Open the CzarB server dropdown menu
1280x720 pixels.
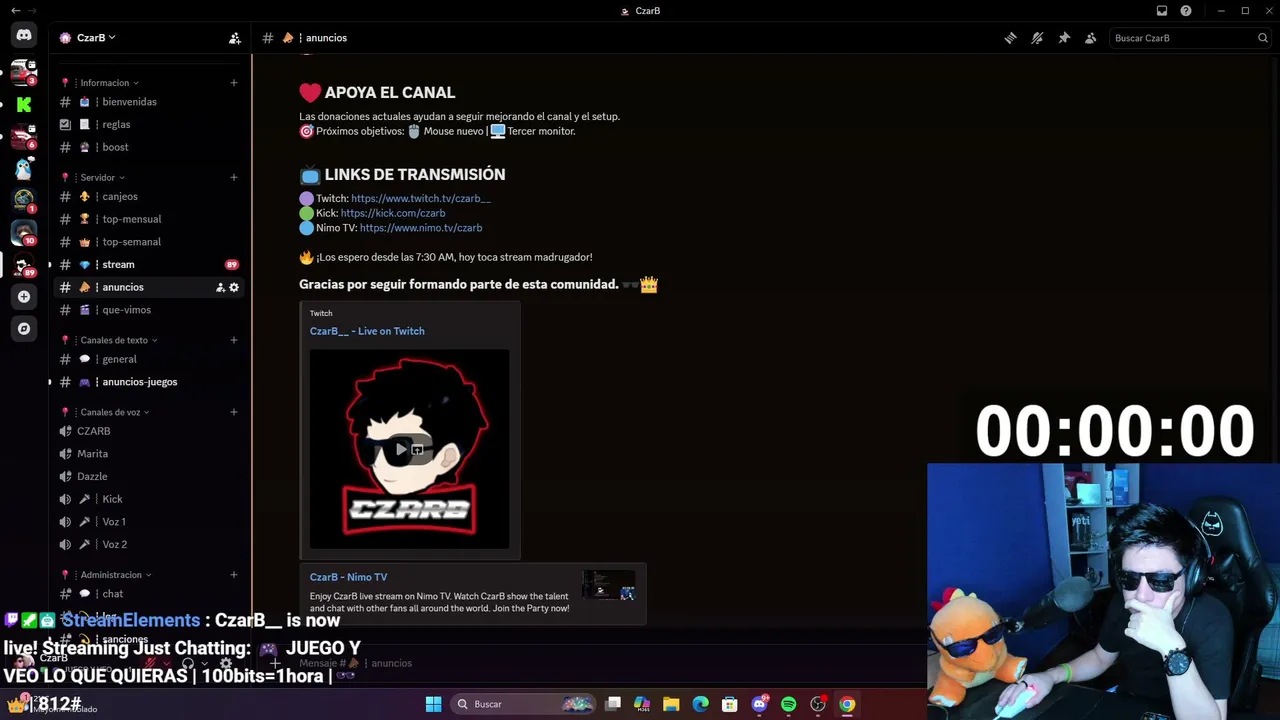tap(96, 38)
